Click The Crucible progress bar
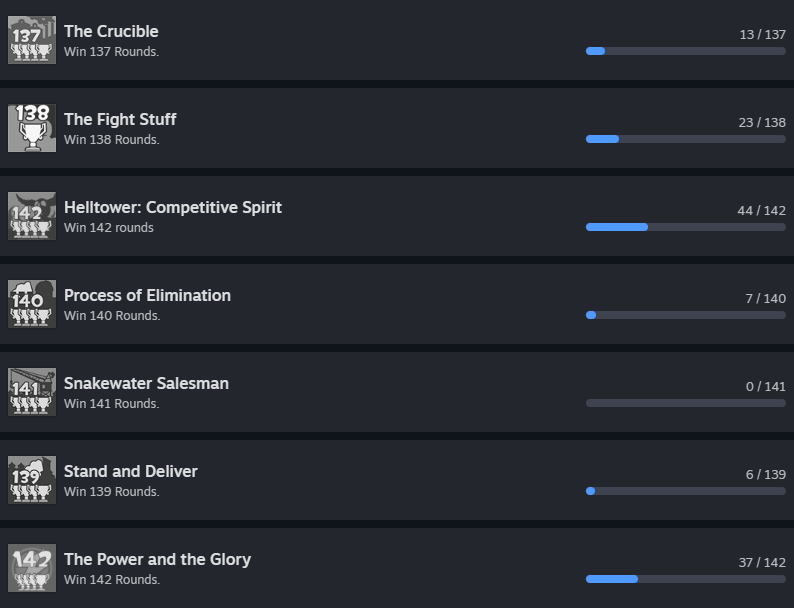The width and height of the screenshot is (794, 608). [x=686, y=51]
